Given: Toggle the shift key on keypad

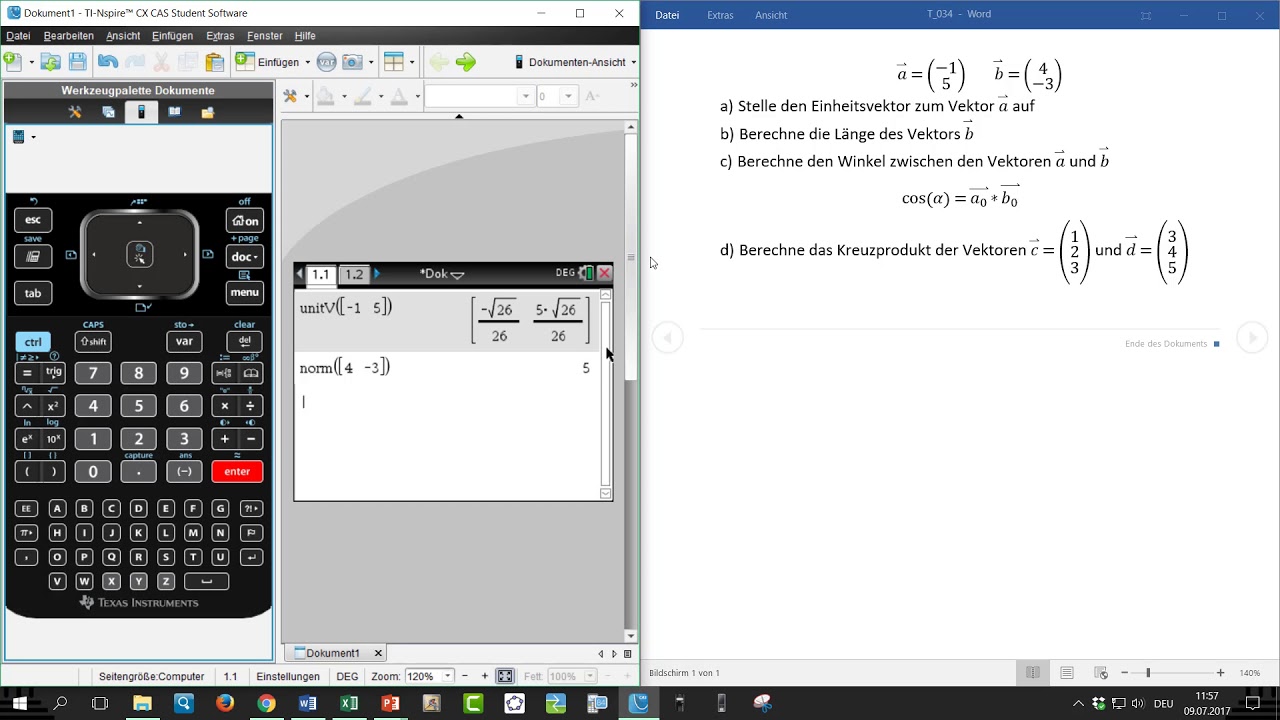Looking at the screenshot, I should 93,342.
